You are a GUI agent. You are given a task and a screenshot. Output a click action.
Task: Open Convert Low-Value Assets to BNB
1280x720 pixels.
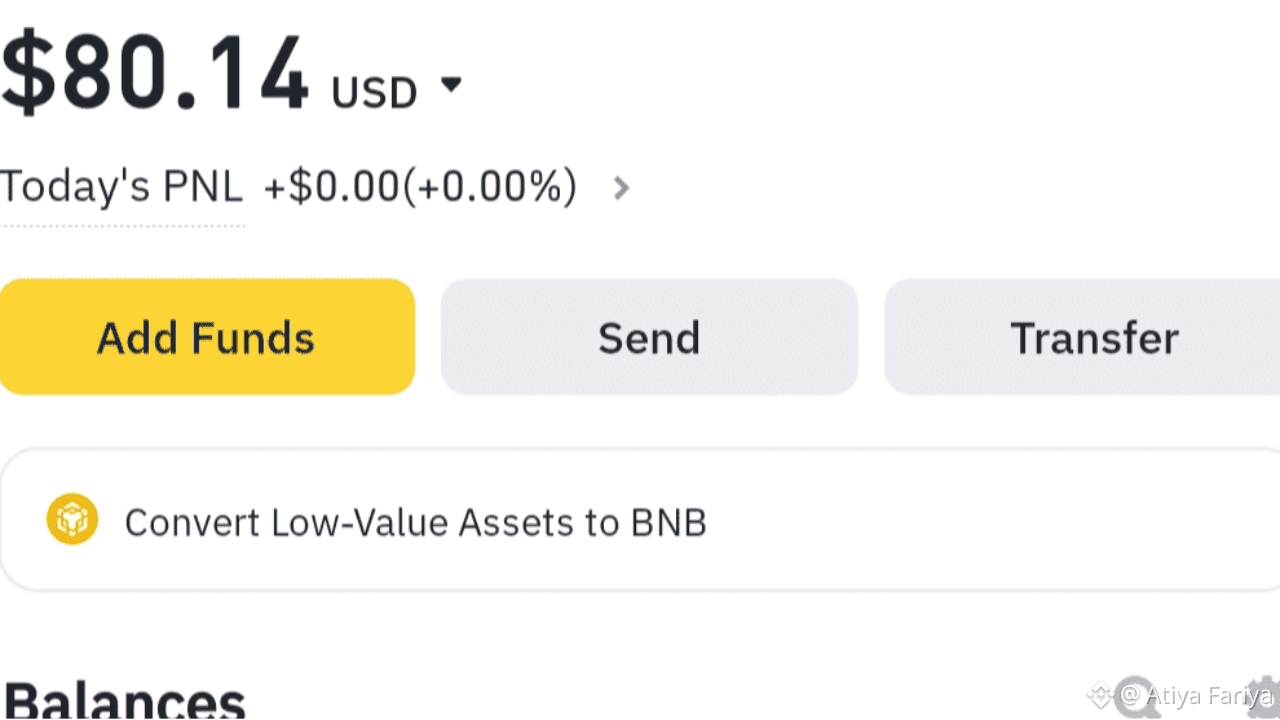(415, 522)
